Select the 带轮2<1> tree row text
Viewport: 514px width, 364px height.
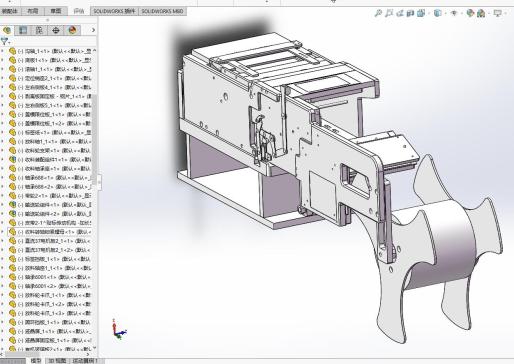pos(54,196)
